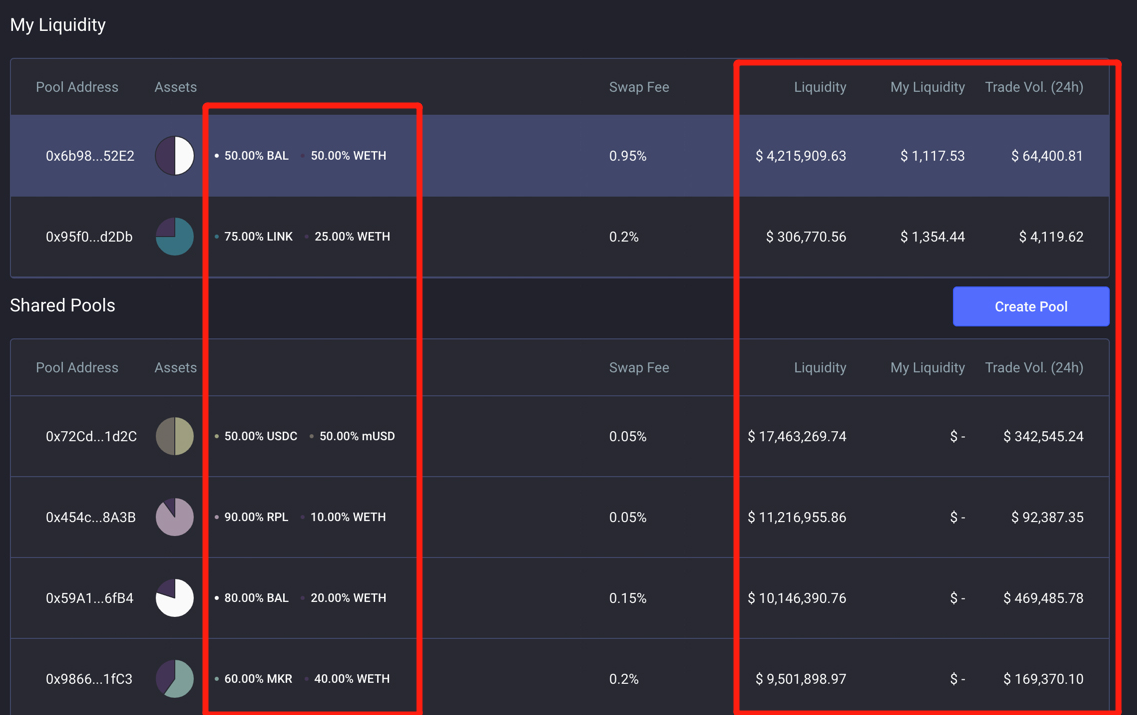This screenshot has width=1137, height=715.
Task: Click the RPL/WETH pool pie chart icon
Action: 174,517
